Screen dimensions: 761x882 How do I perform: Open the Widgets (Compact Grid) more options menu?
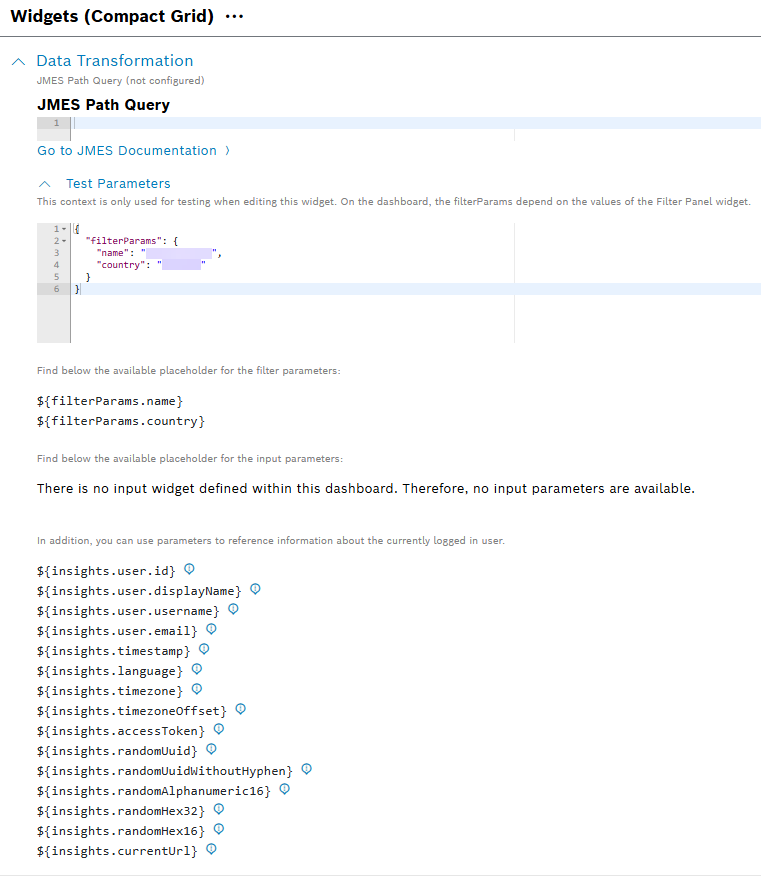(x=235, y=17)
